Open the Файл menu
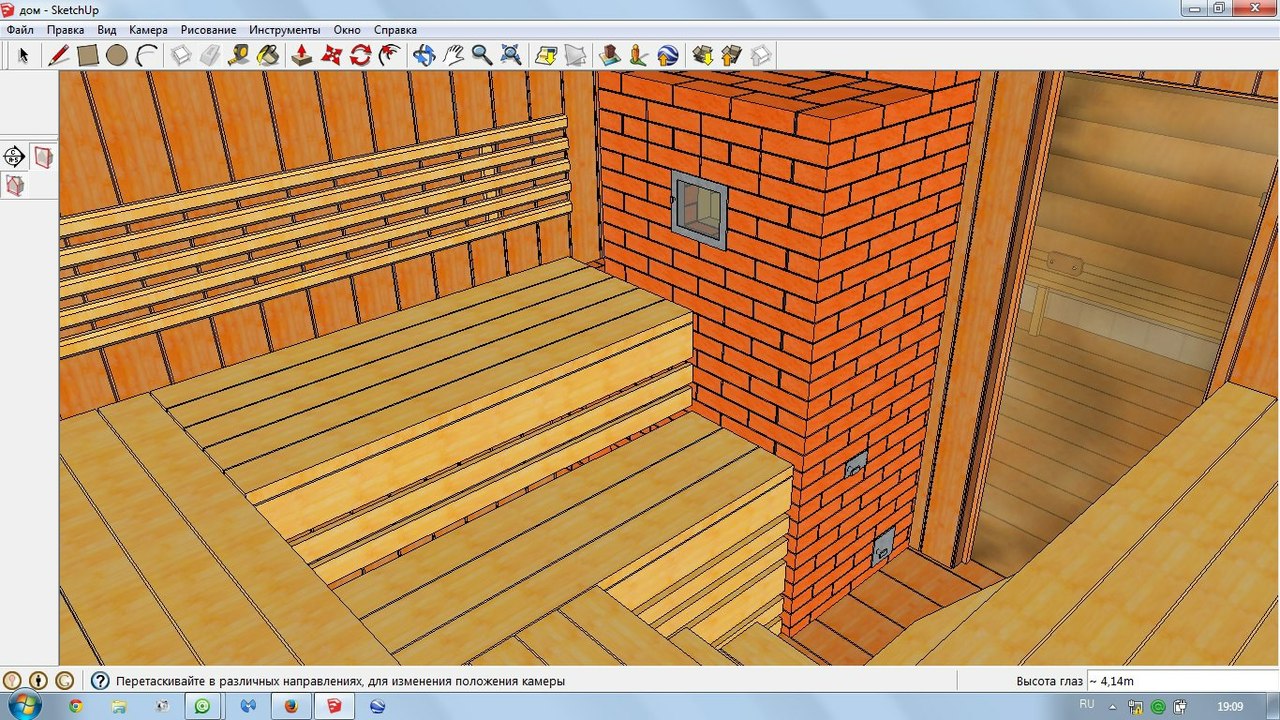 pos(20,30)
